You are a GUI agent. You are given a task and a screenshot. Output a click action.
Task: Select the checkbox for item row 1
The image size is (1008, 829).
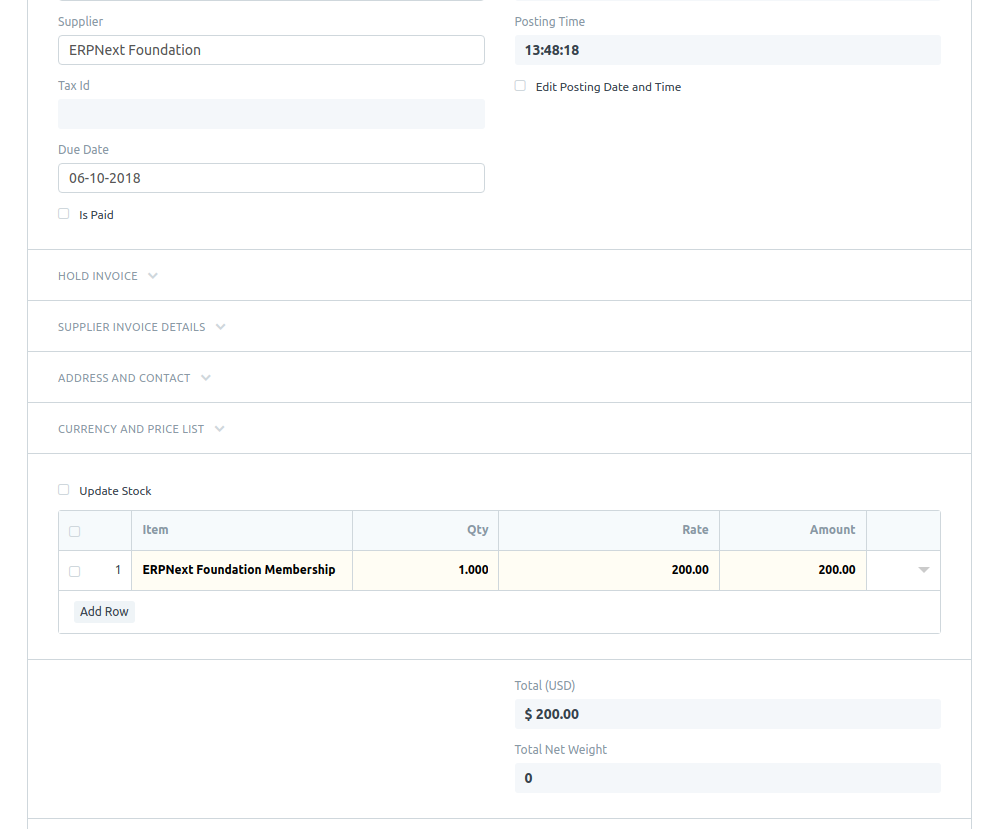click(74, 570)
